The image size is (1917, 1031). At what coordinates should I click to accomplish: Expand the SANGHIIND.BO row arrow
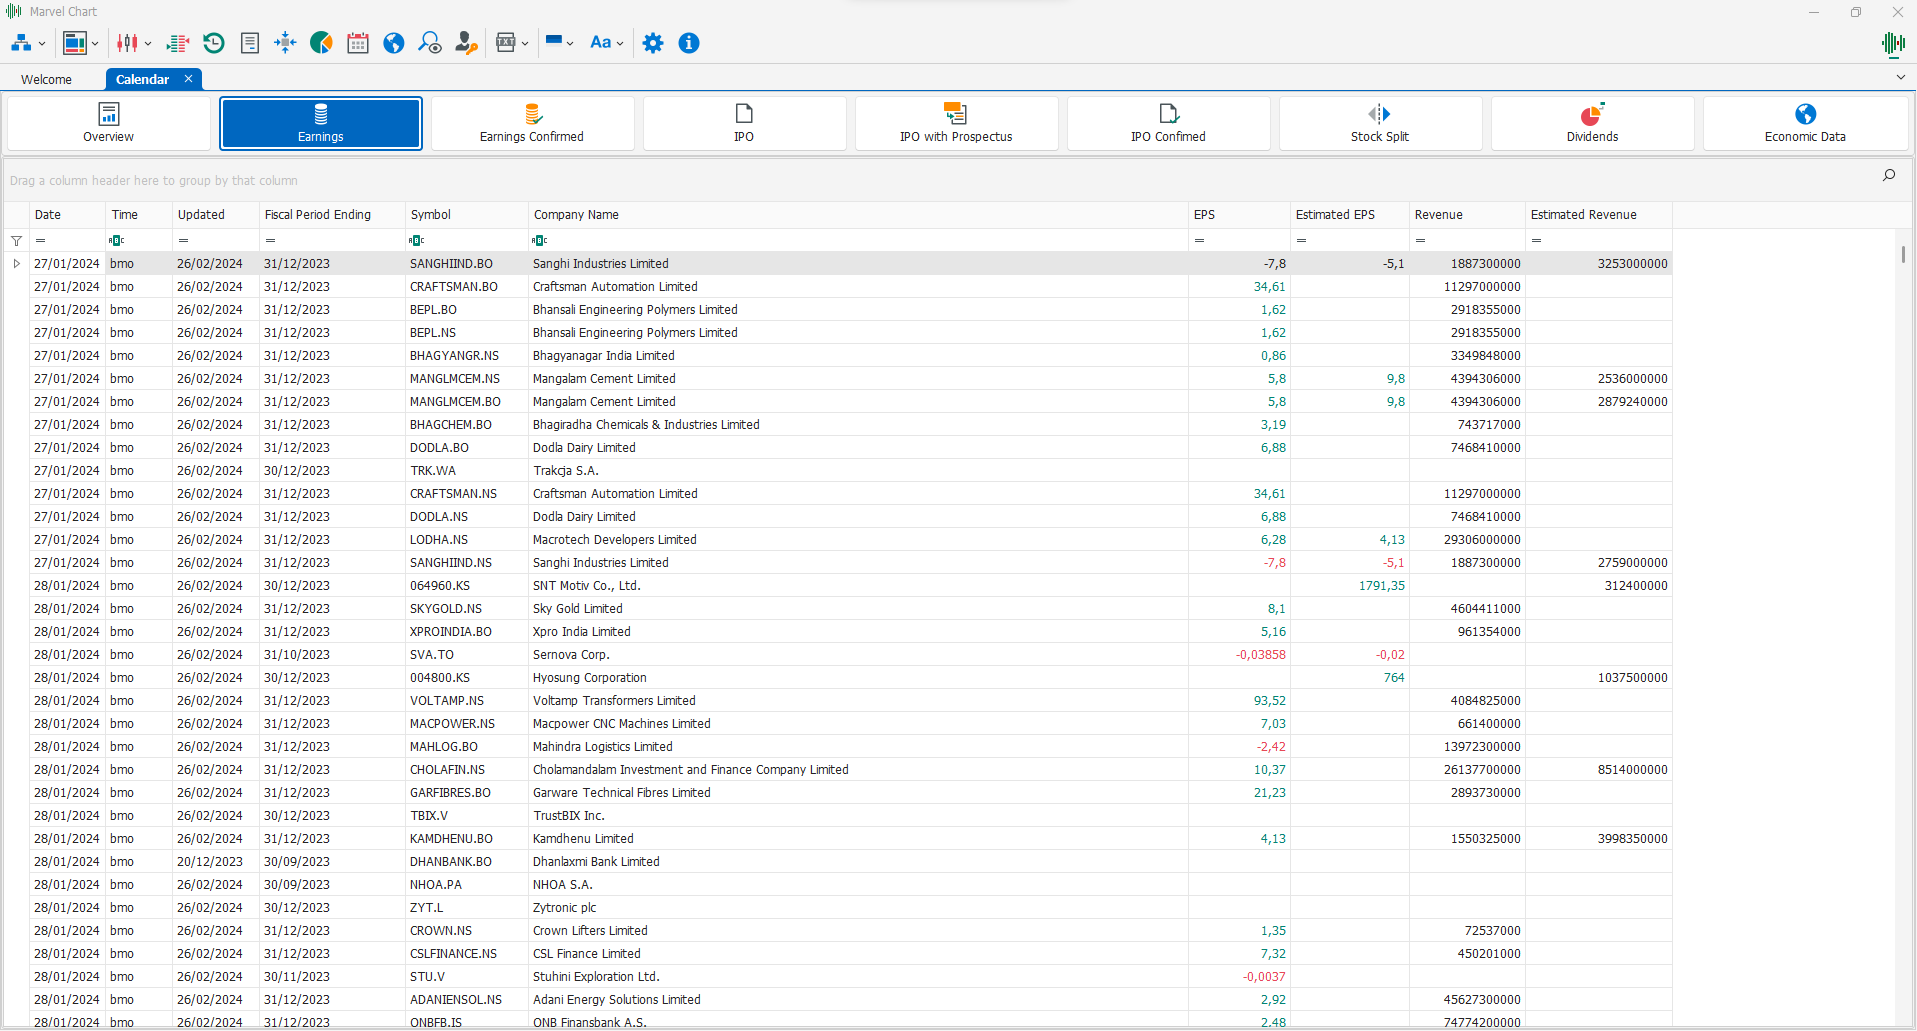click(x=16, y=264)
